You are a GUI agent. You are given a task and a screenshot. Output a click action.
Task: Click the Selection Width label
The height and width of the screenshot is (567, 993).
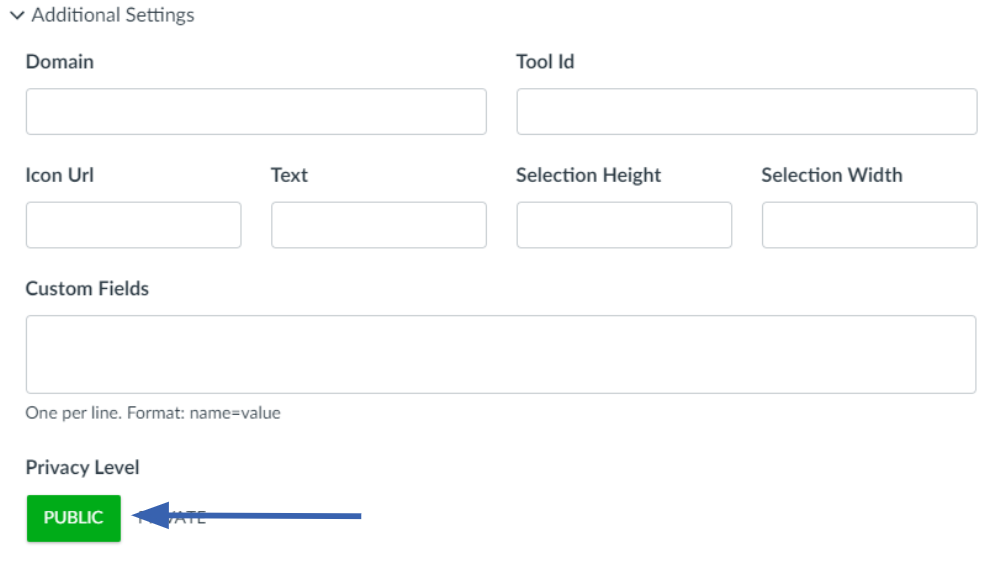832,175
